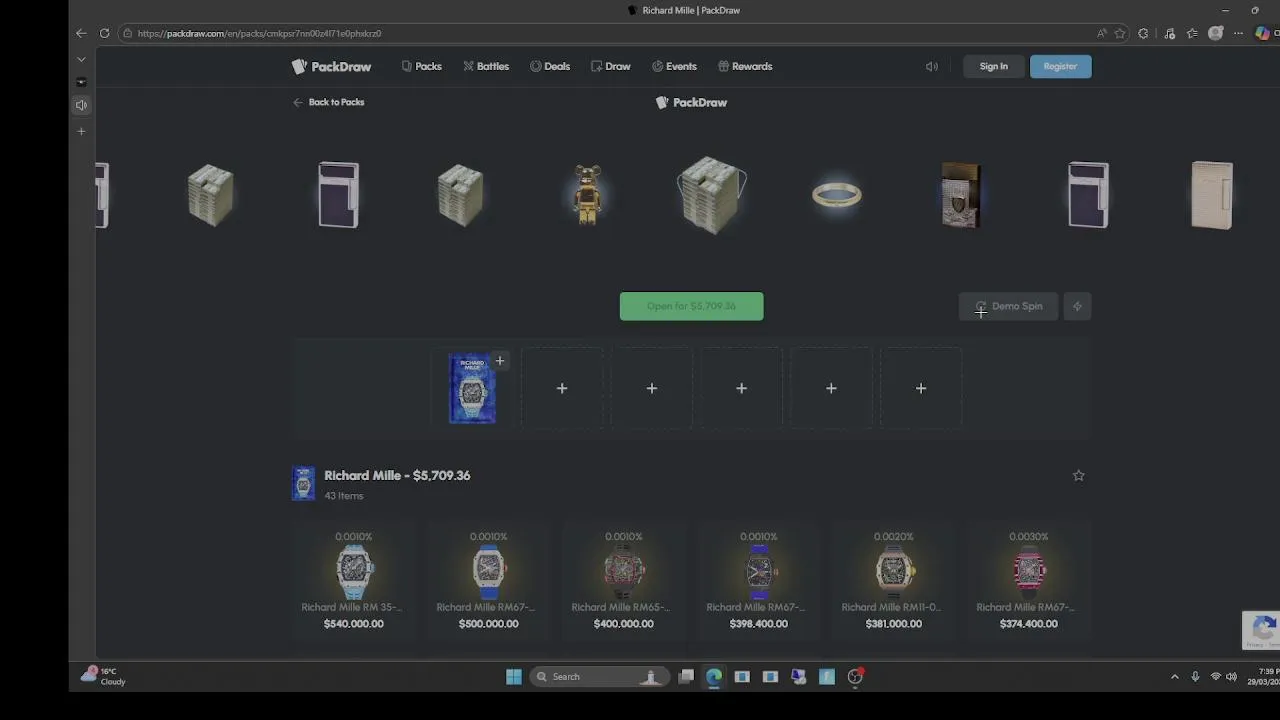Screen dimensions: 1280x720
Task: Add a pack in the third slot
Action: click(652, 388)
